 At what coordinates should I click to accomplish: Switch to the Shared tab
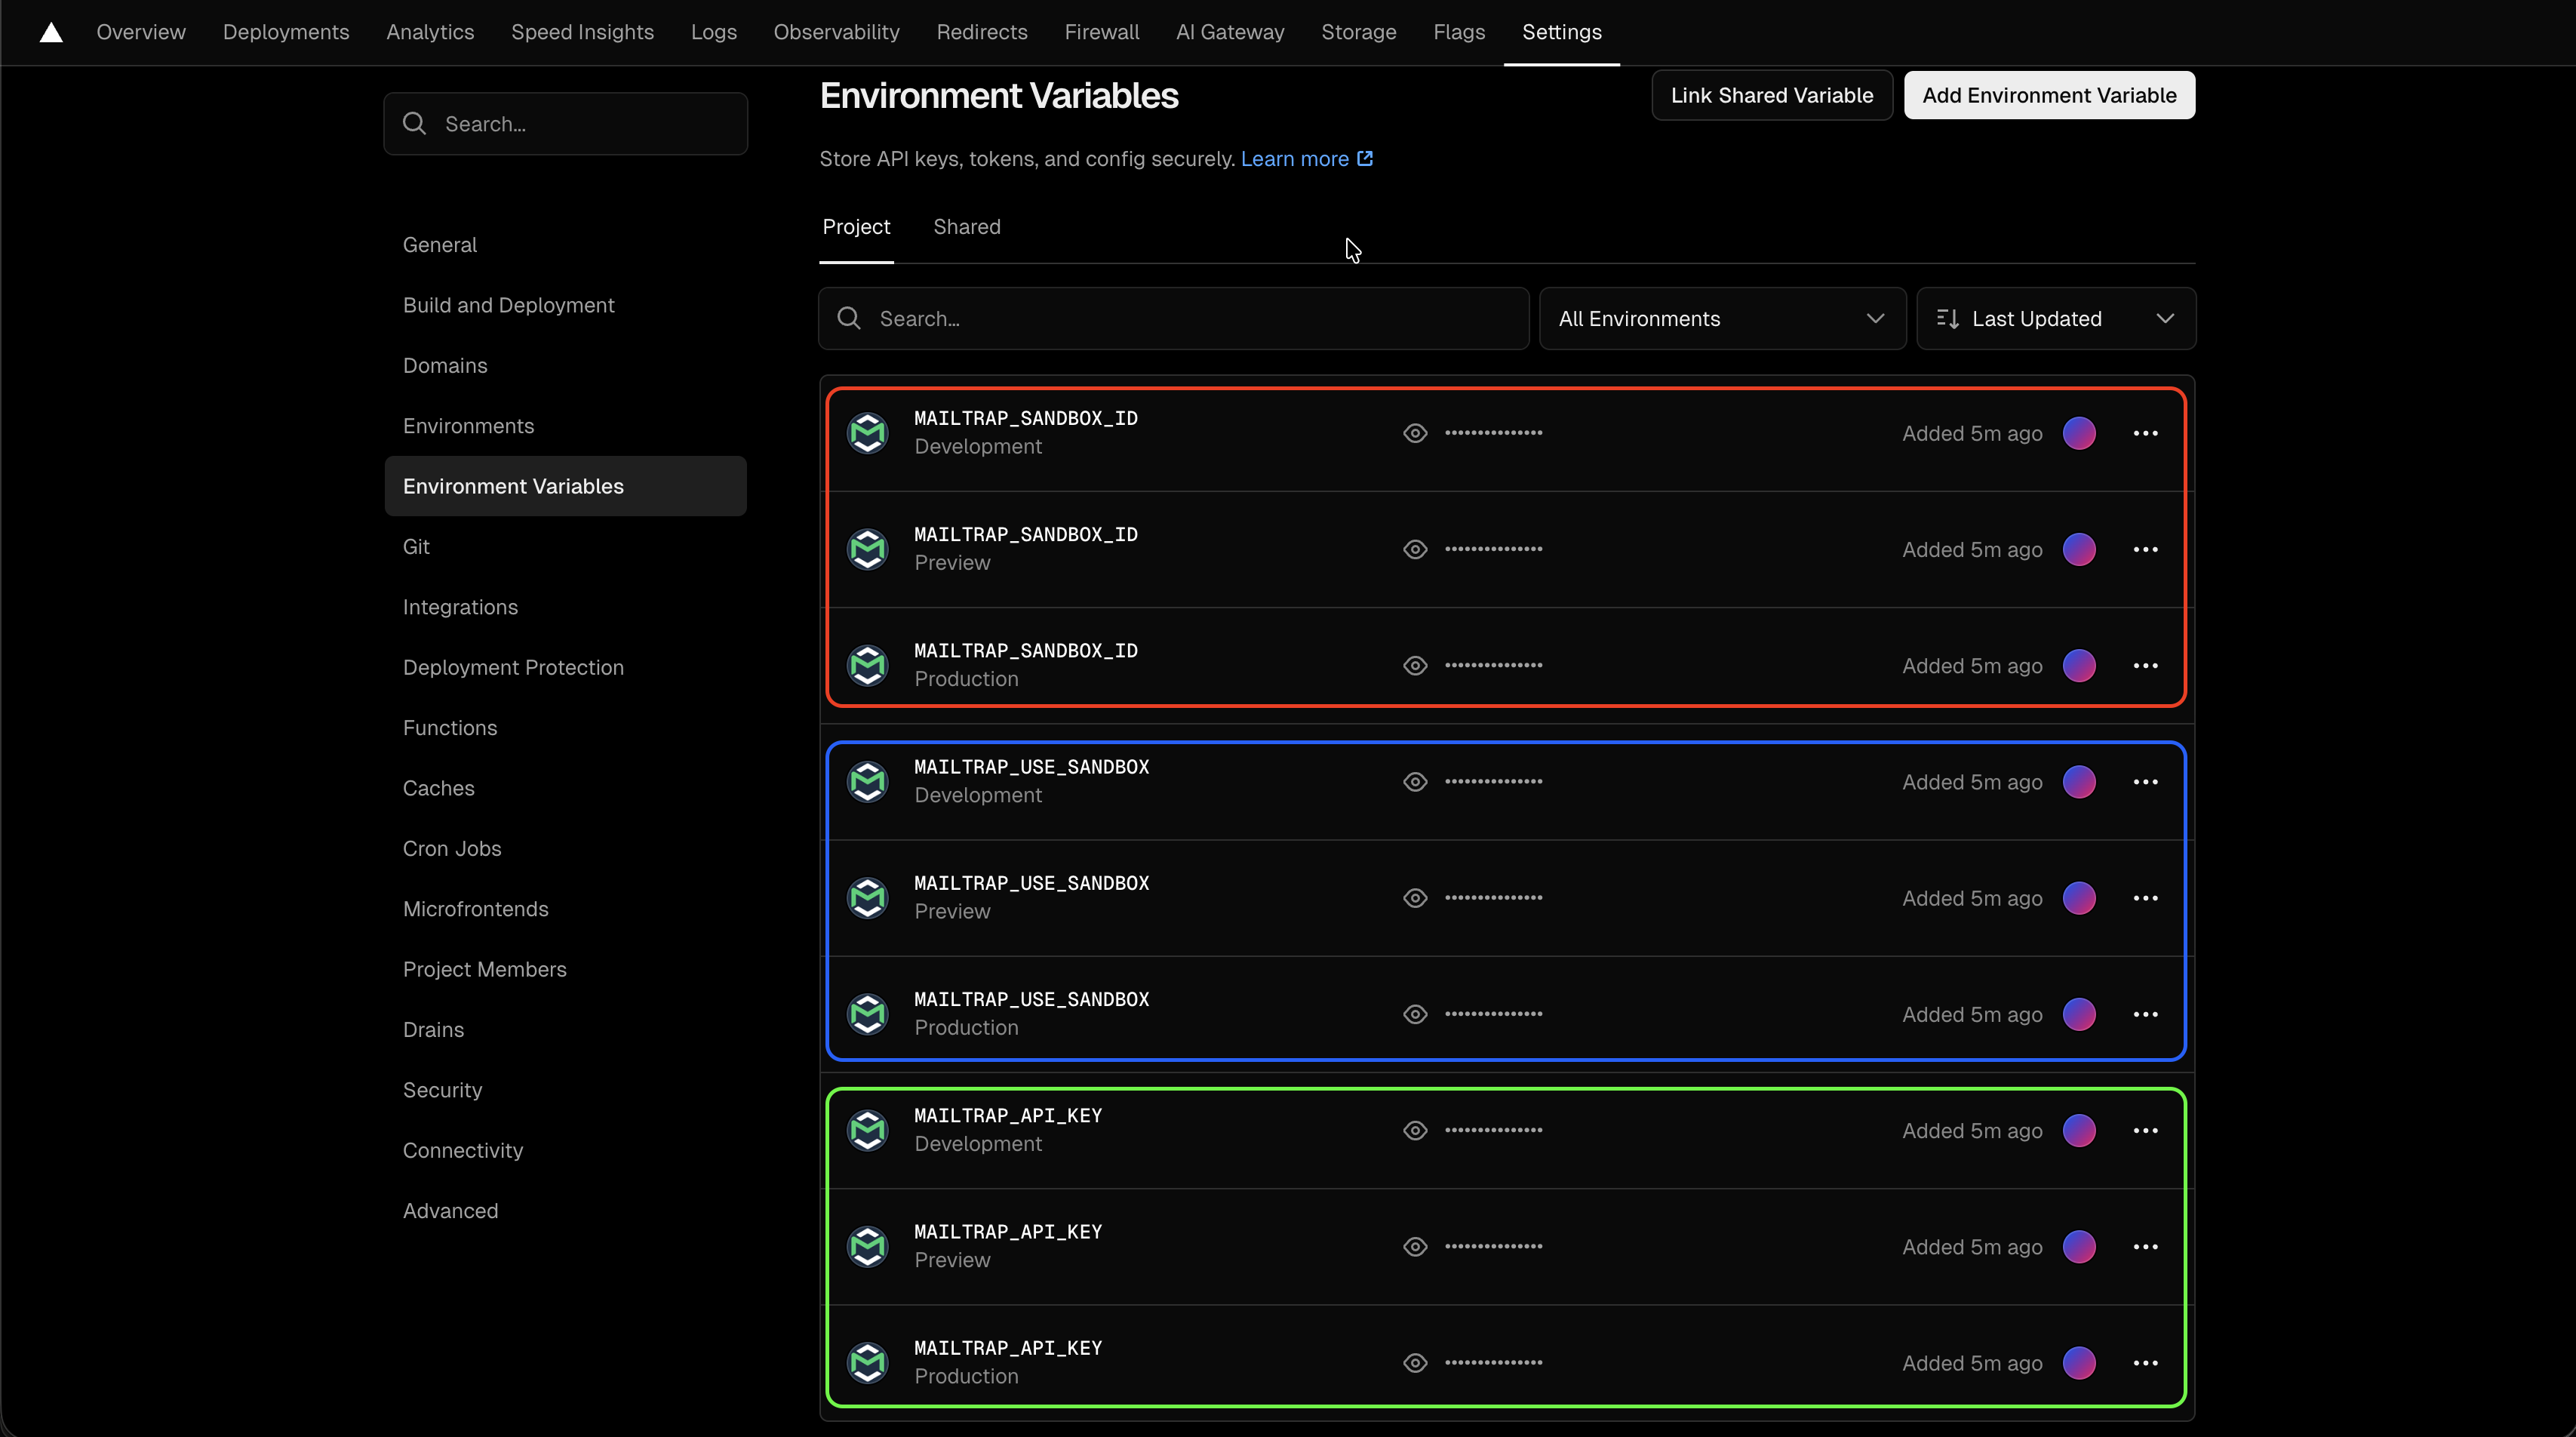pyautogui.click(x=966, y=227)
